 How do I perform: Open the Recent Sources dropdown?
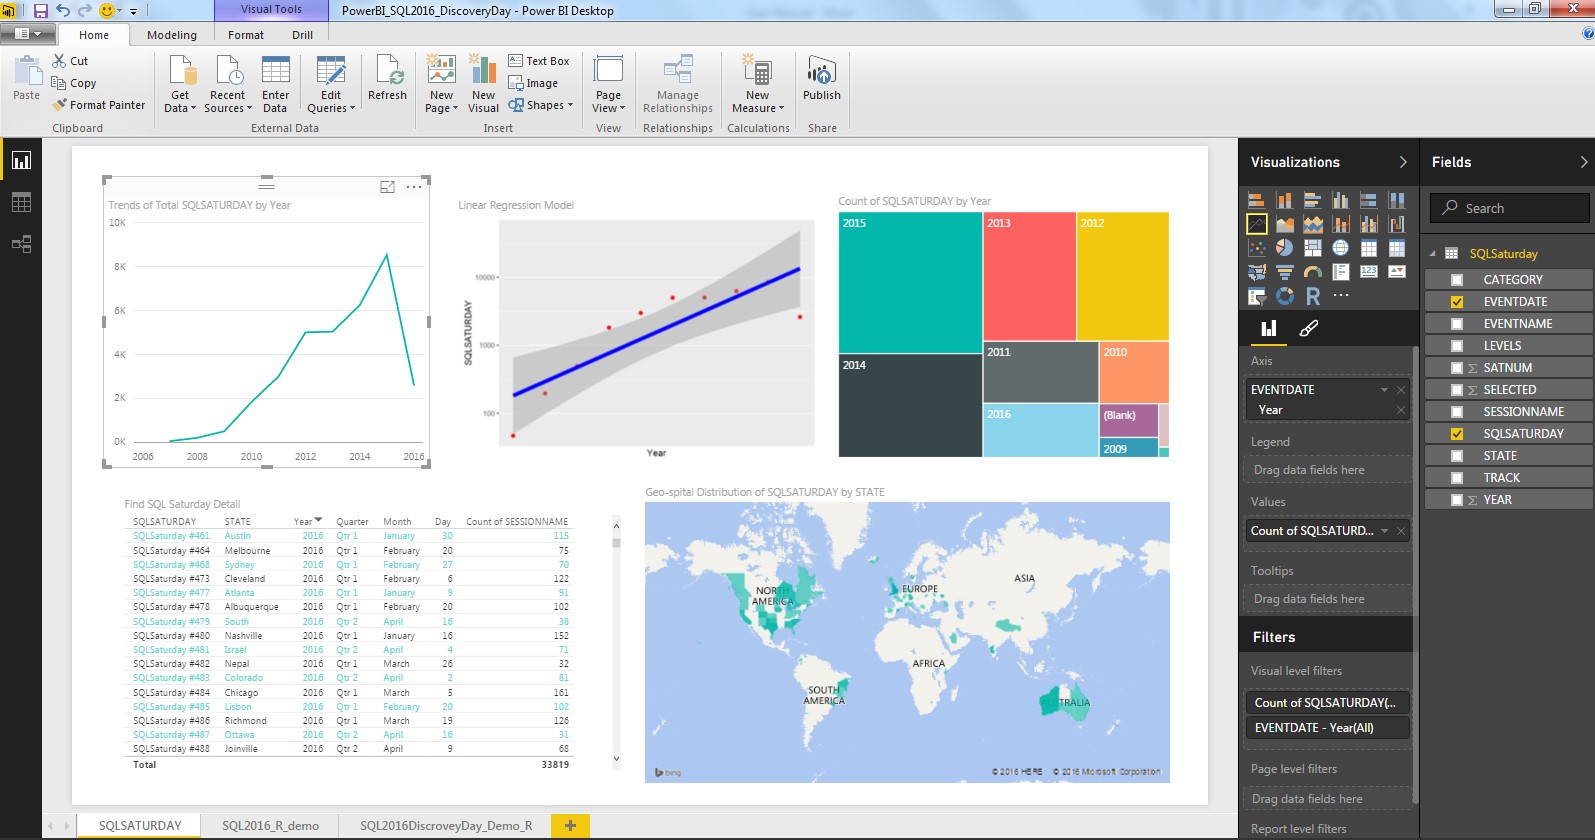pos(228,108)
